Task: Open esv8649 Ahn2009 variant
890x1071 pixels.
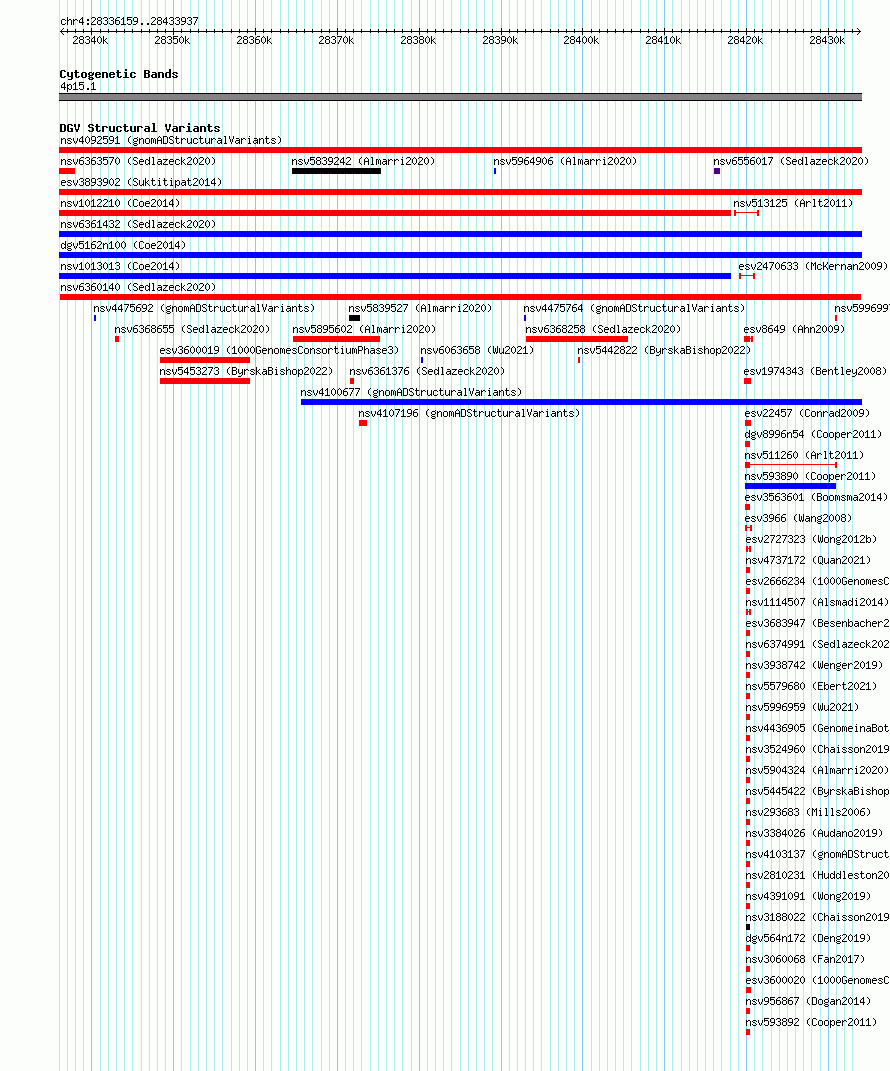Action: click(x=794, y=329)
